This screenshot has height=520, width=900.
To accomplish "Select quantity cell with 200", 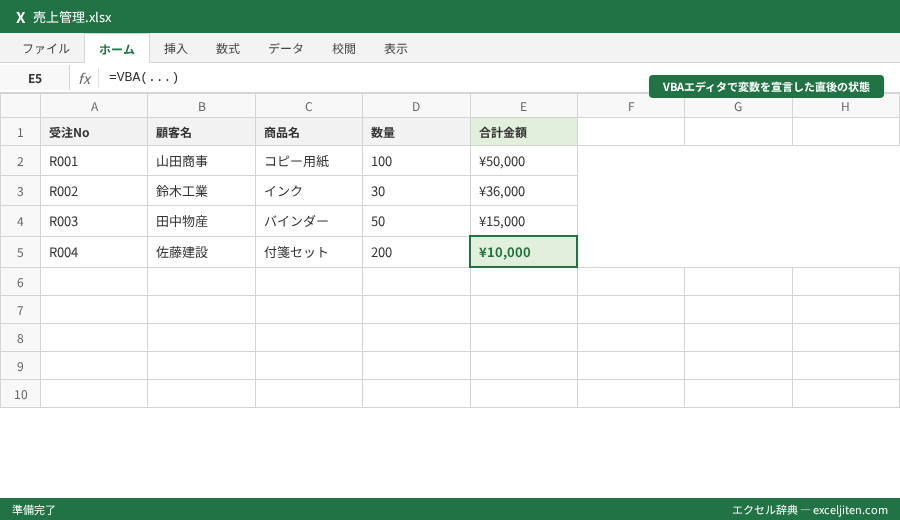I will 416,252.
